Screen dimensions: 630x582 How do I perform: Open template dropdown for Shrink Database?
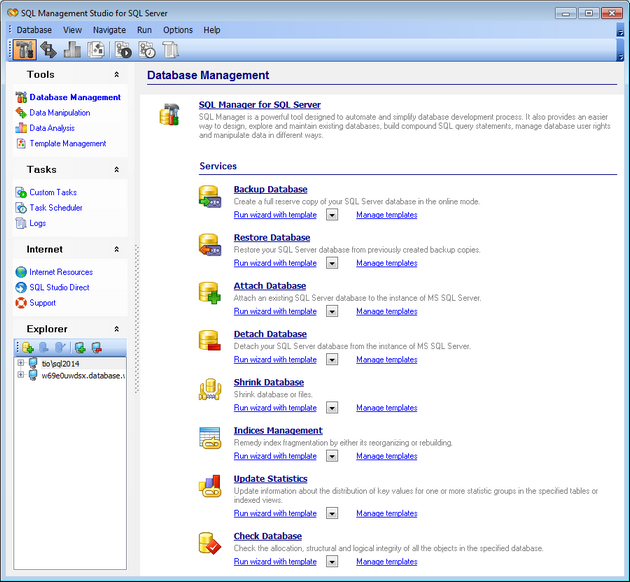(x=332, y=408)
